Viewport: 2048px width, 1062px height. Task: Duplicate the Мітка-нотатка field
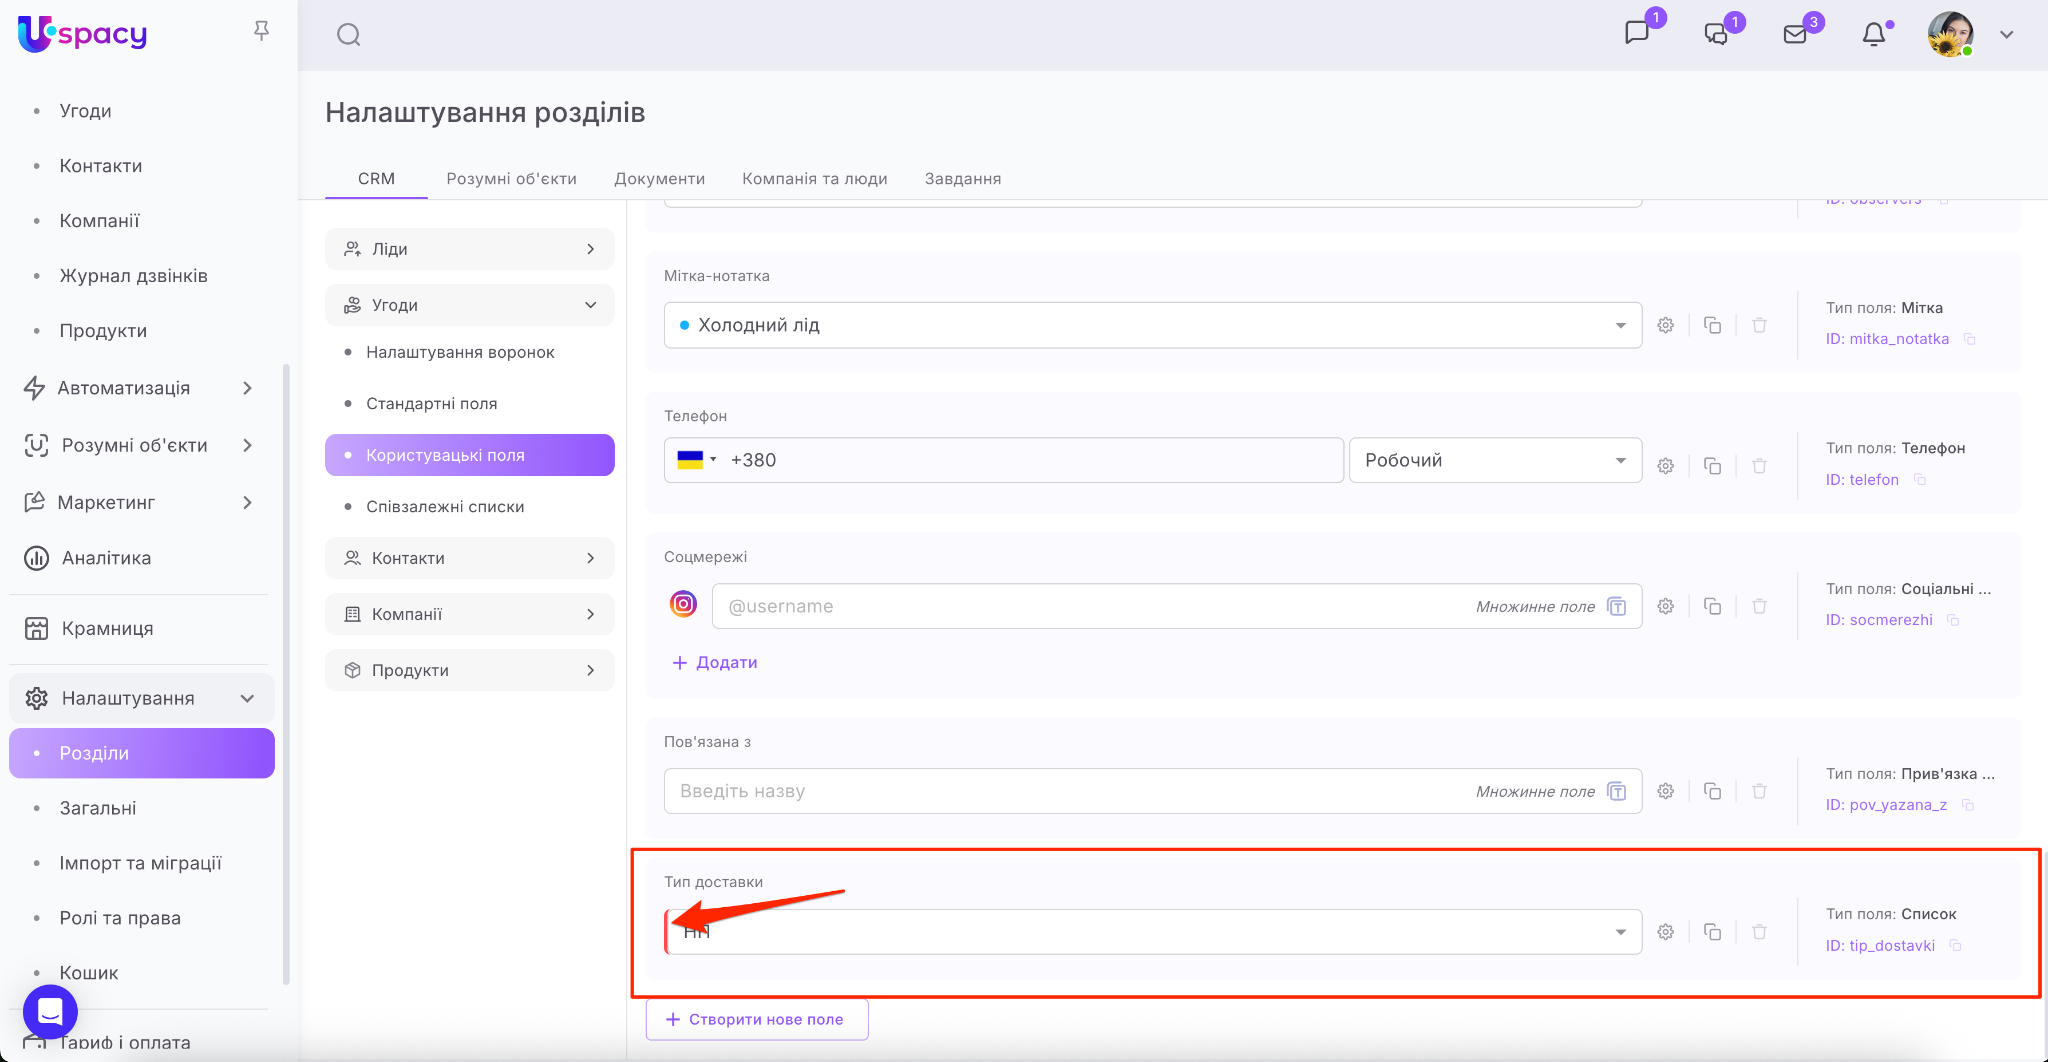click(x=1712, y=325)
